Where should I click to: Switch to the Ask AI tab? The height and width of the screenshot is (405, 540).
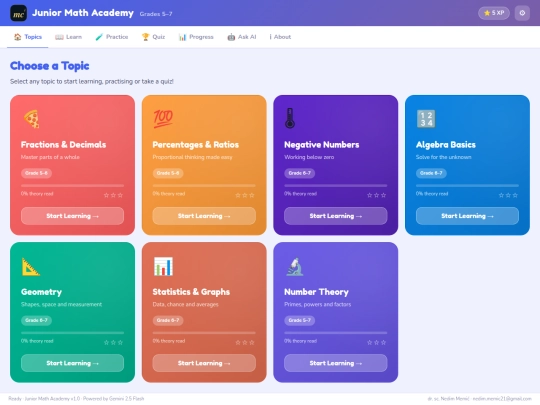(x=242, y=37)
